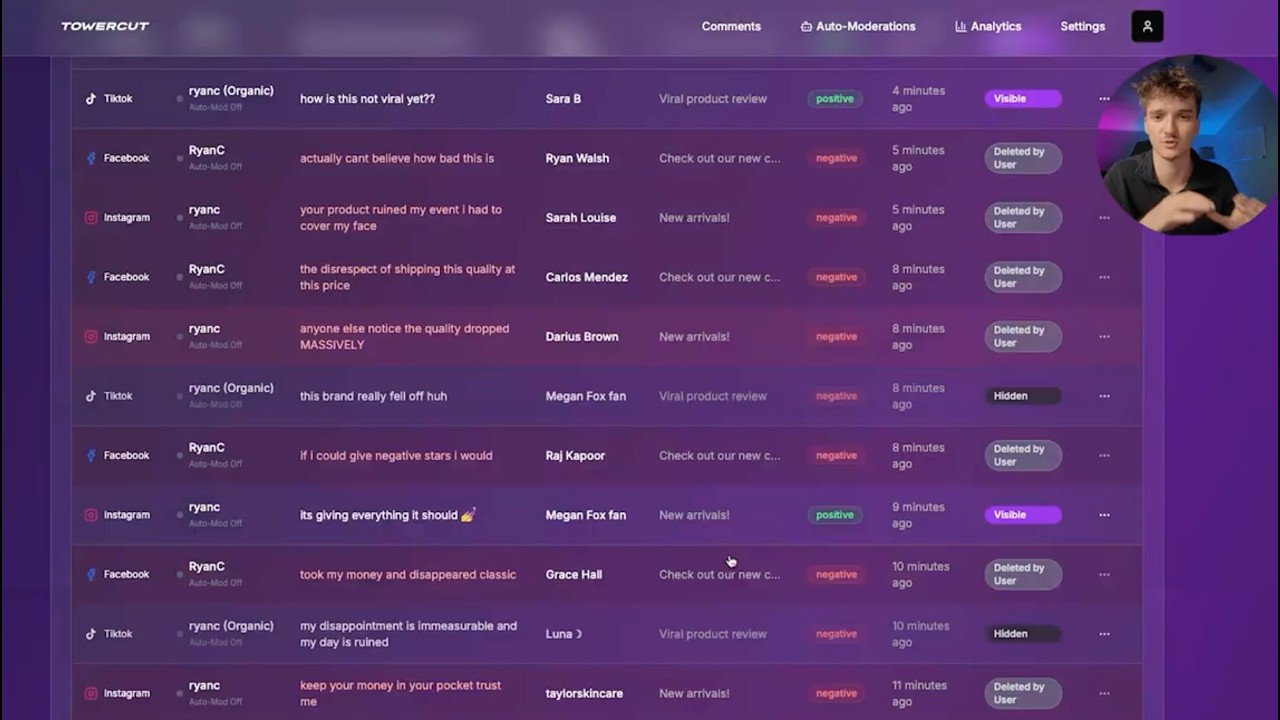Screen dimensions: 1280x720
Task: Click the Towercut logo
Action: coord(105,27)
